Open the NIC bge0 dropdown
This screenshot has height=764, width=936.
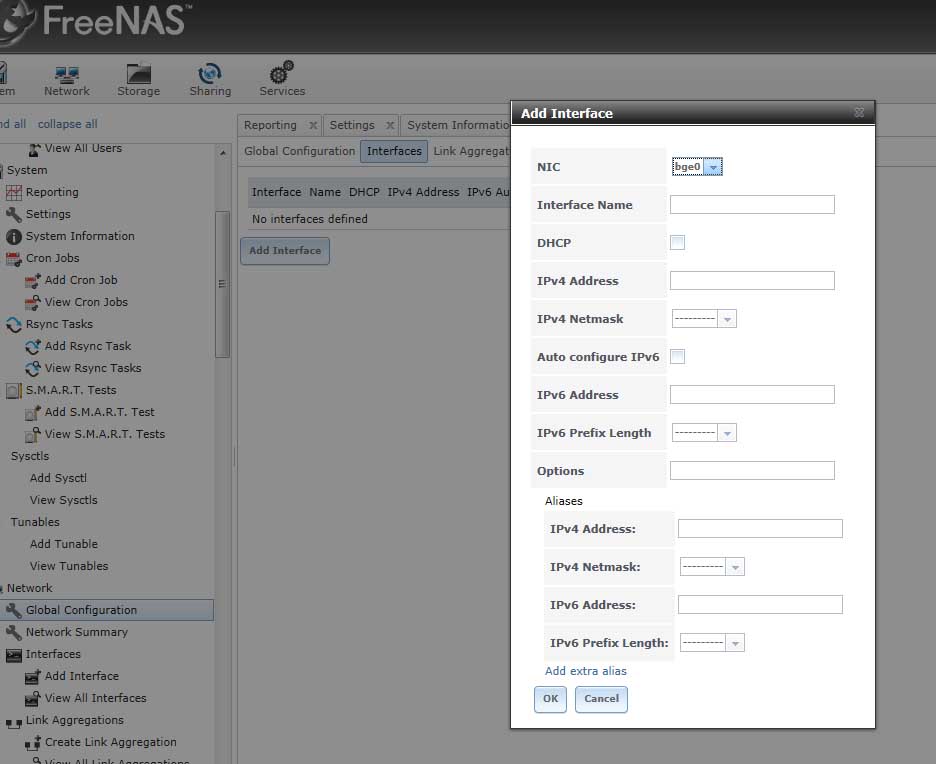tap(697, 168)
